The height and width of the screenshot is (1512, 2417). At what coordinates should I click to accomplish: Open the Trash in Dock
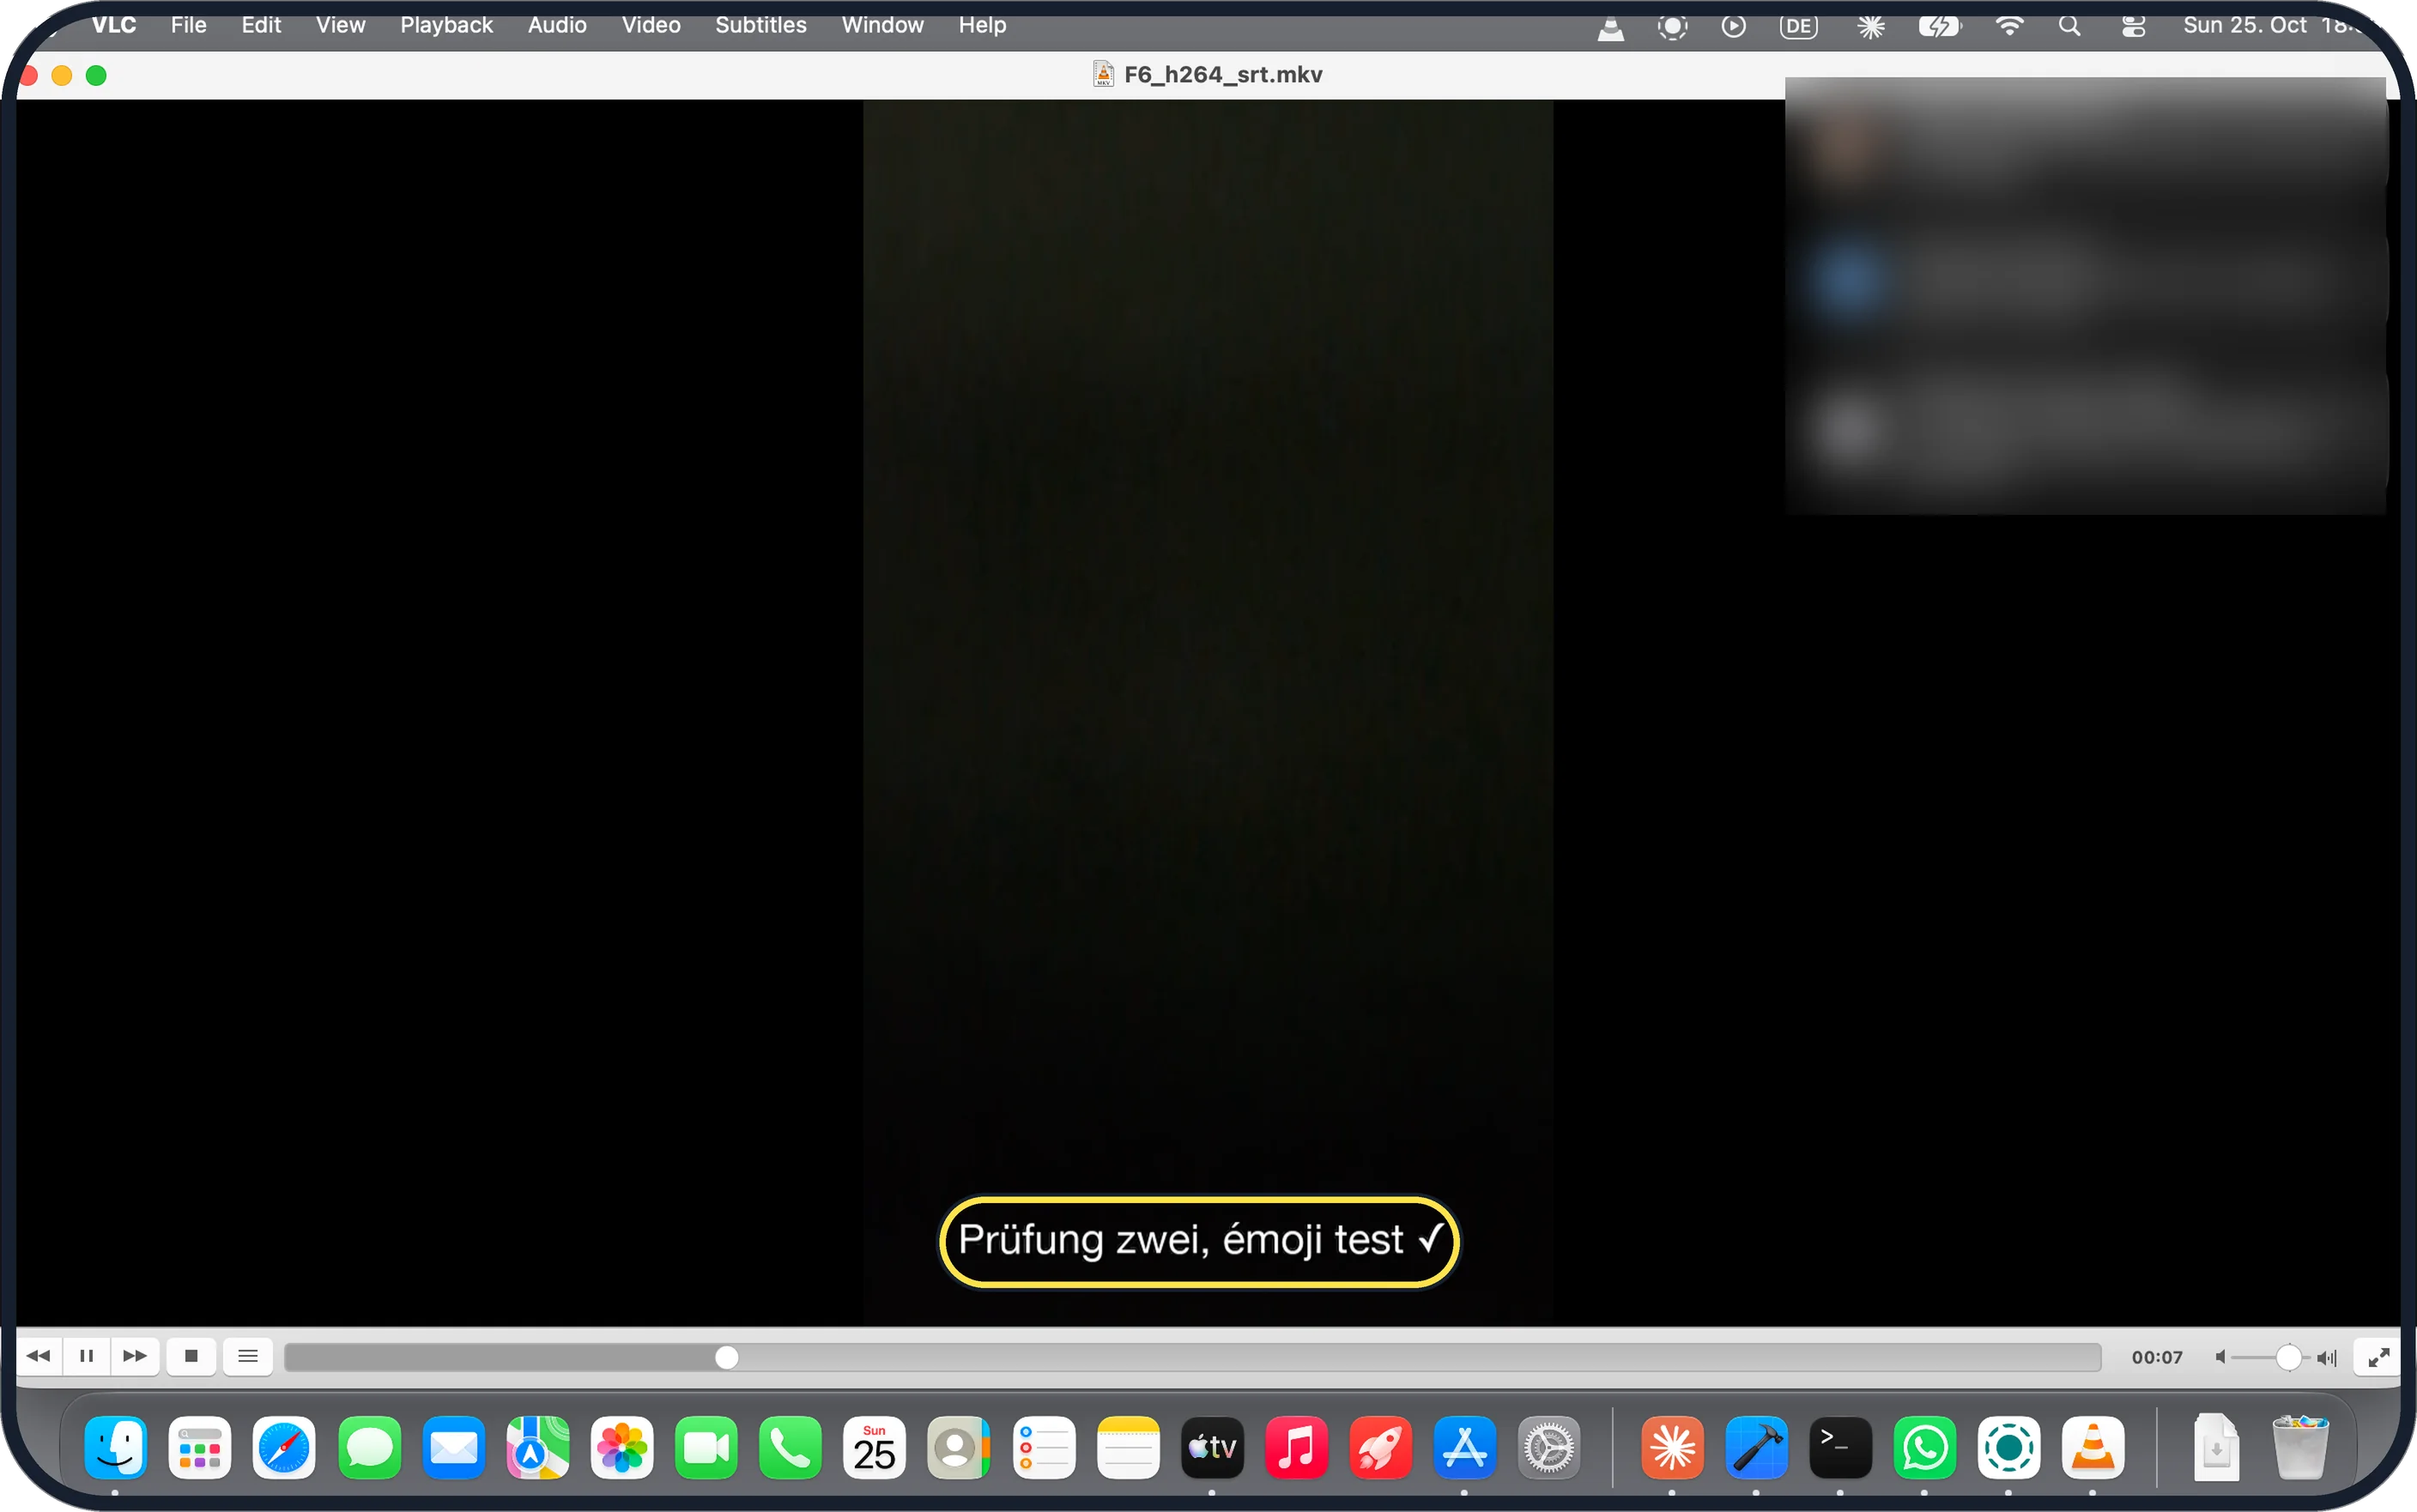2300,1447
